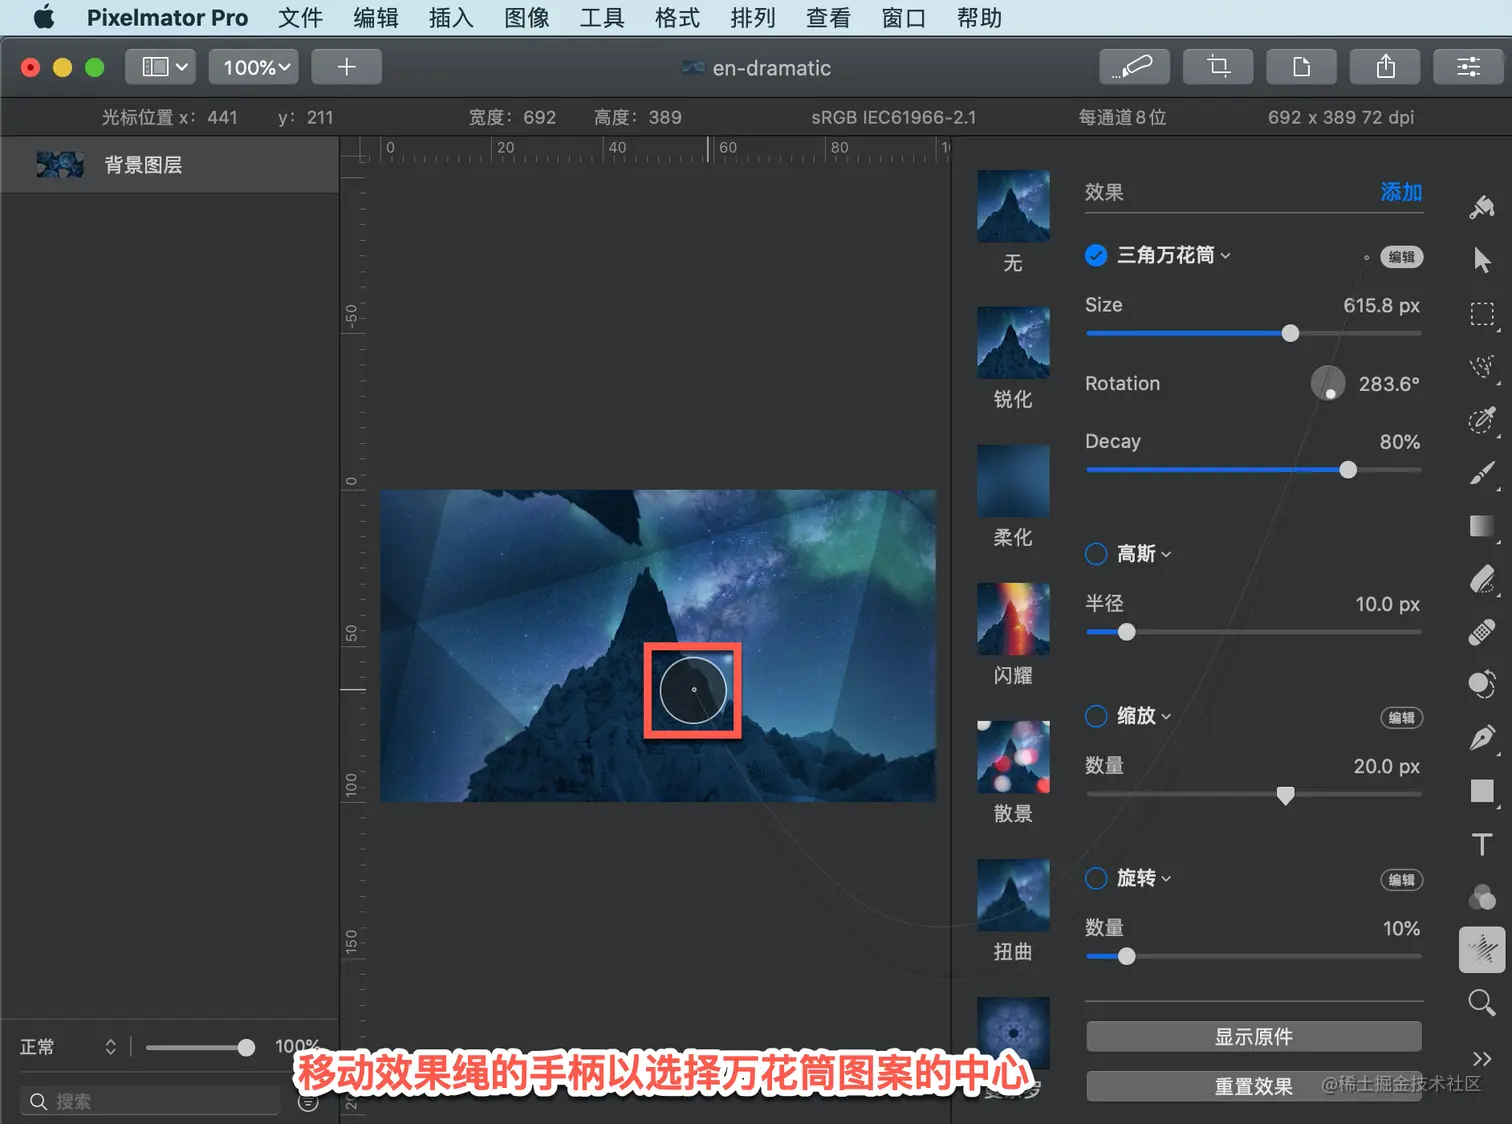Open the 格式 menu
Image resolution: width=1512 pixels, height=1124 pixels.
(x=677, y=18)
